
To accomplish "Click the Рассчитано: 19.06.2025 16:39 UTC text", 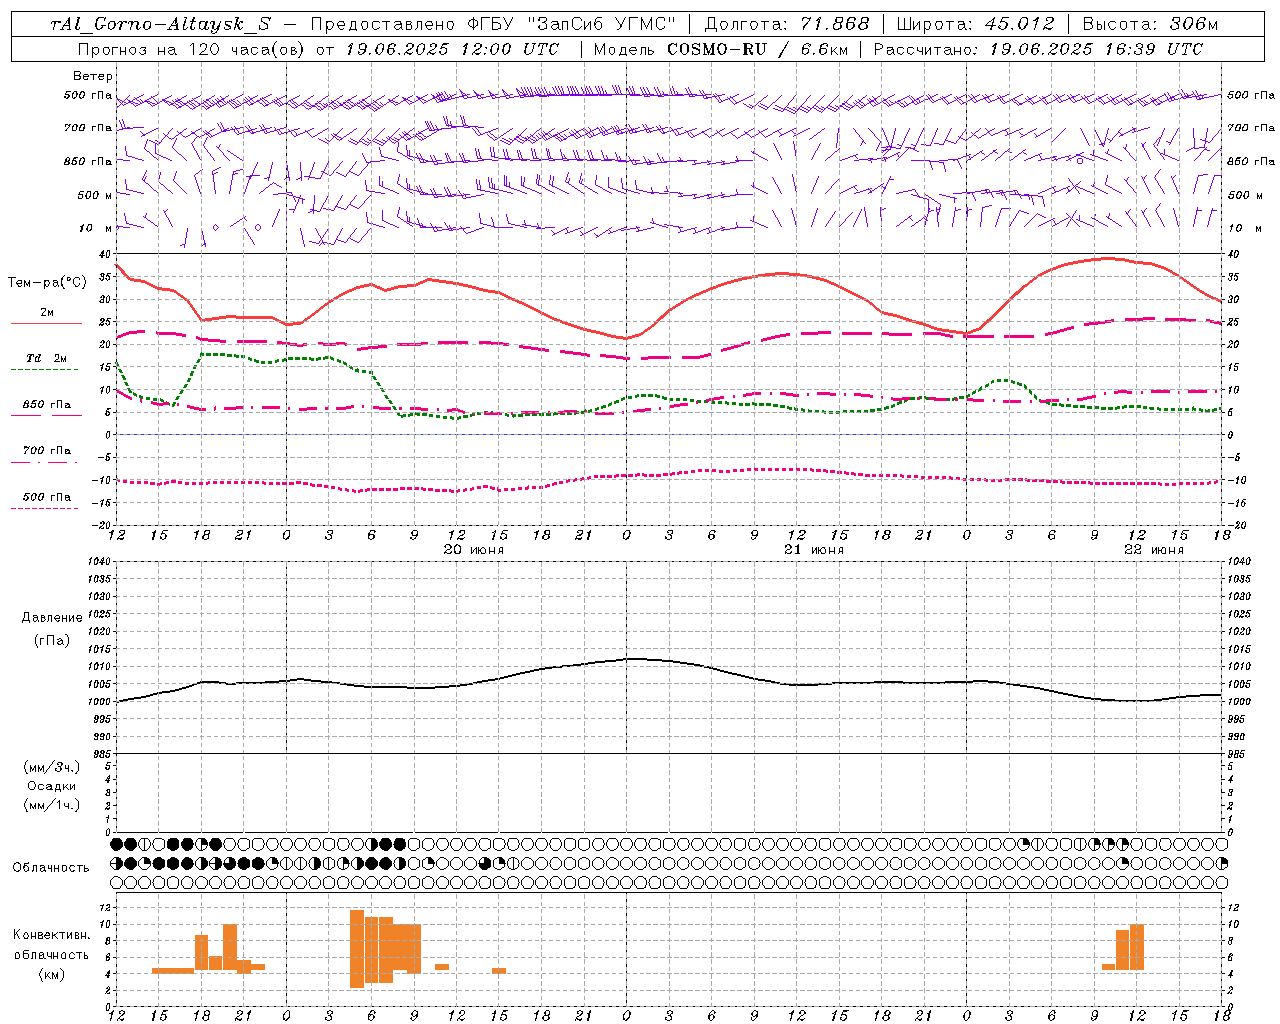I will click(x=1038, y=49).
